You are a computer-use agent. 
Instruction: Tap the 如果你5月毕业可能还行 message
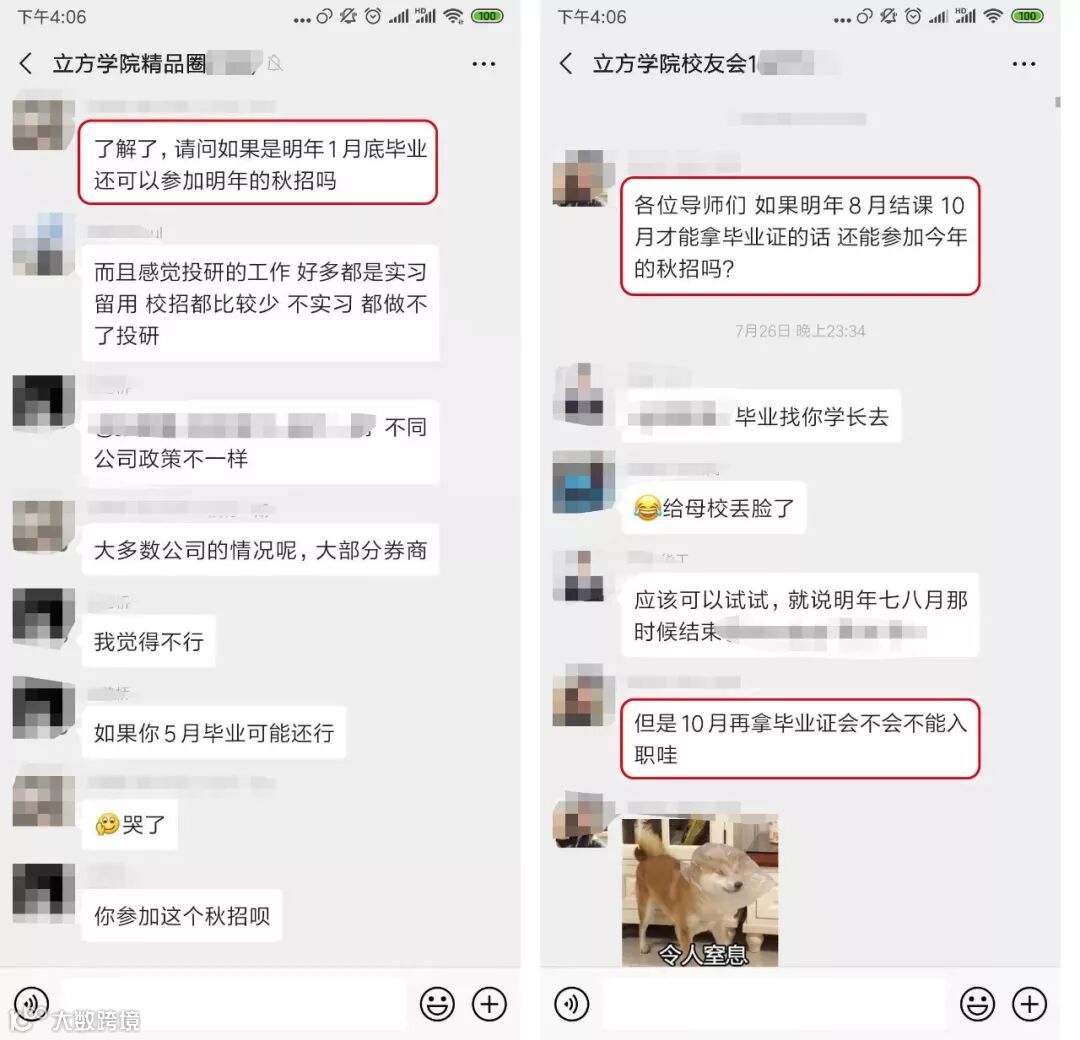pos(214,733)
